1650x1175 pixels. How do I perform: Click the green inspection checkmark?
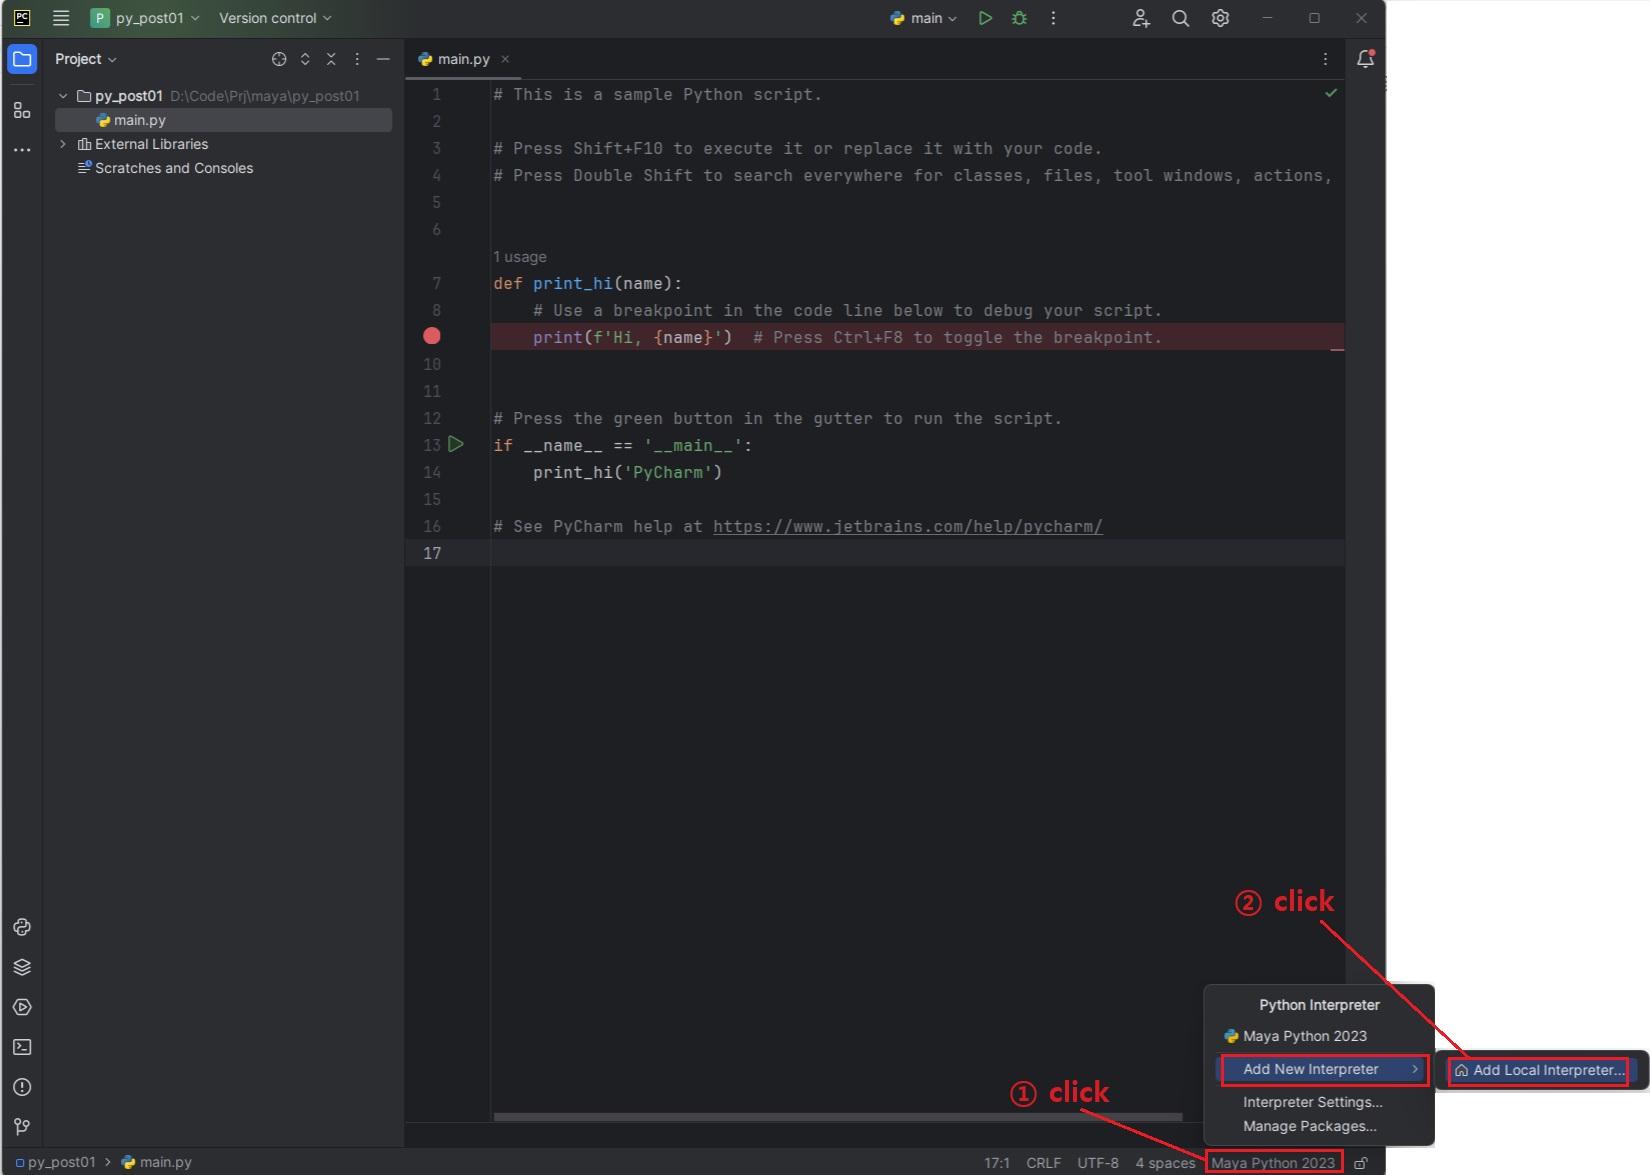(x=1331, y=93)
